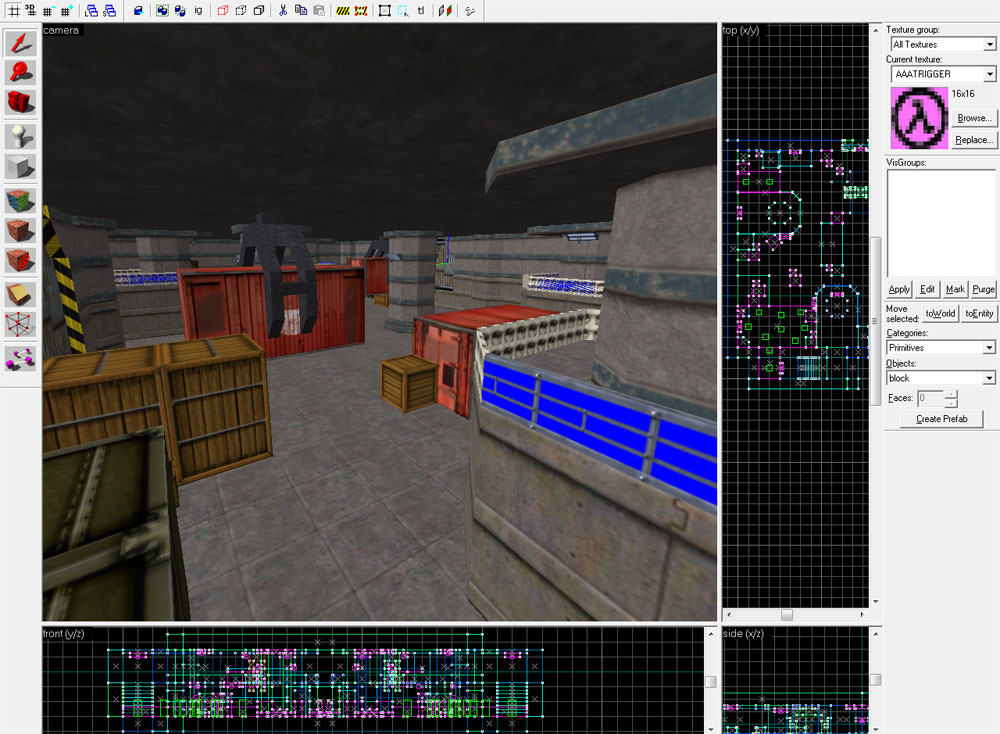Click the Paste toolbar icon
The image size is (1000, 734).
(x=318, y=11)
